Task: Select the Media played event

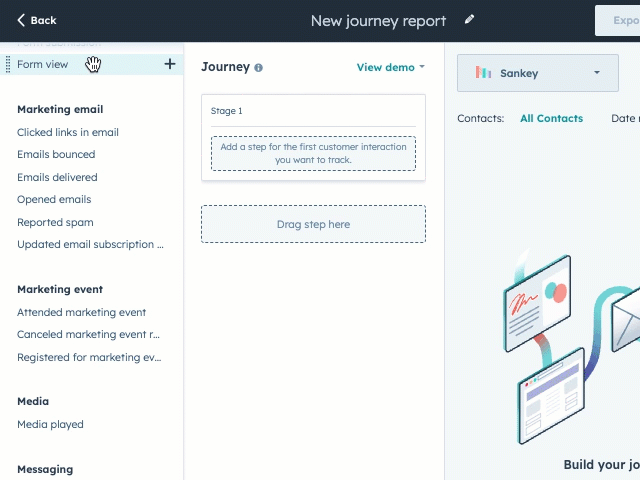Action: [x=50, y=424]
